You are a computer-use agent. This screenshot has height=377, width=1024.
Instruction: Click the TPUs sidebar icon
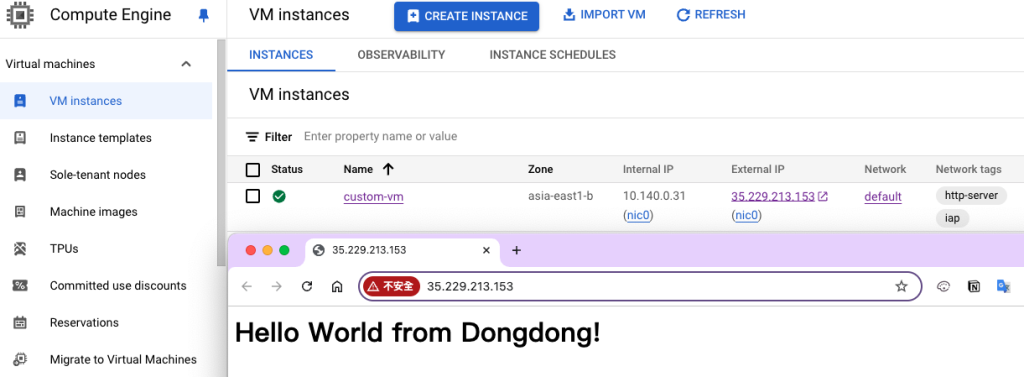pyautogui.click(x=20, y=248)
